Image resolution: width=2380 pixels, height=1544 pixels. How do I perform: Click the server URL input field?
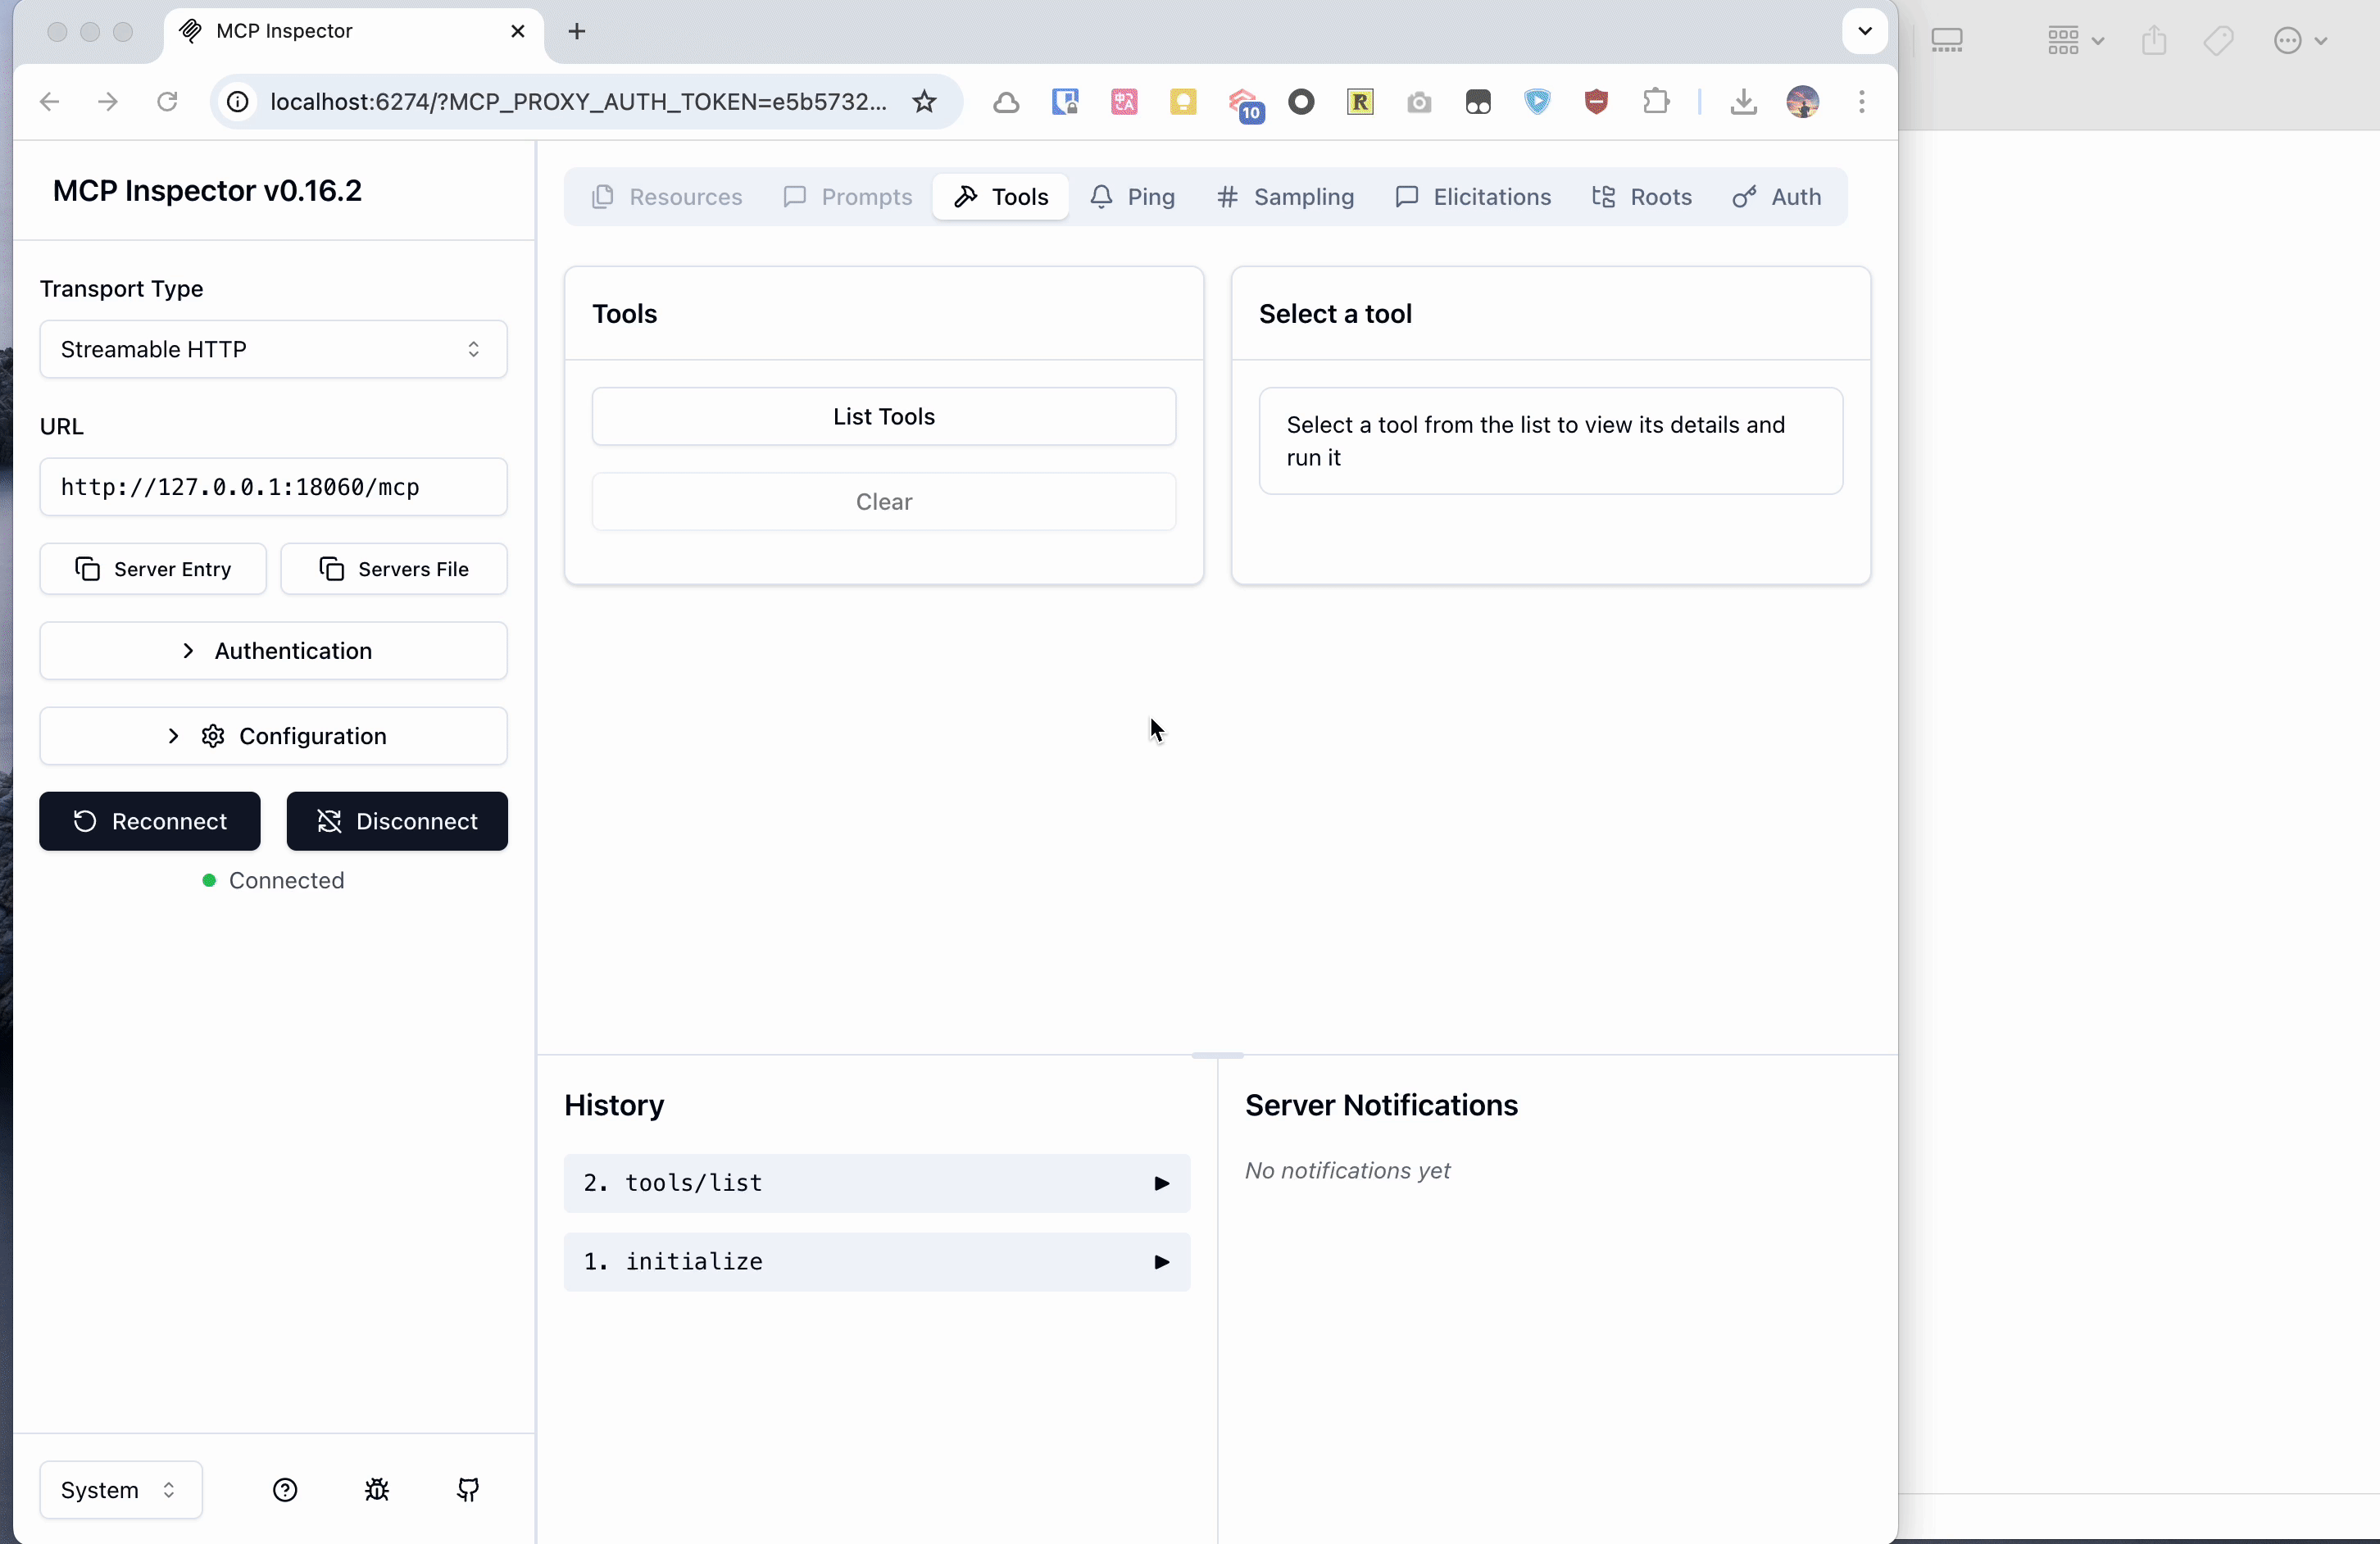(x=273, y=487)
